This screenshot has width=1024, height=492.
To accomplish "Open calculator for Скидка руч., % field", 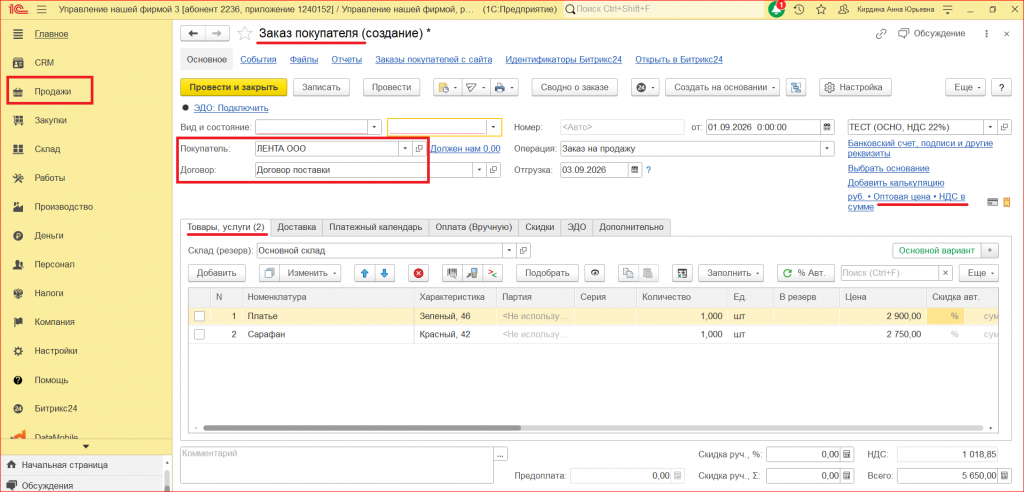I will 846,454.
